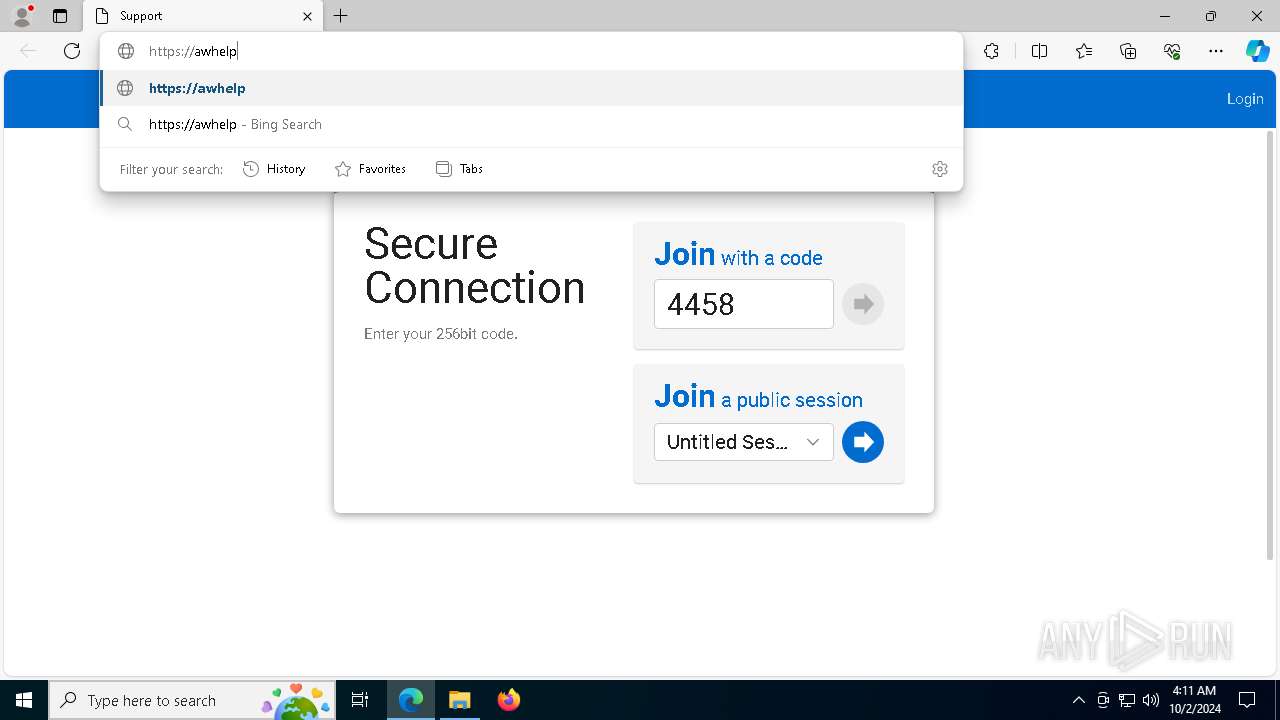
Task: Open the clock showing 4:11 AM
Action: pyautogui.click(x=1194, y=700)
